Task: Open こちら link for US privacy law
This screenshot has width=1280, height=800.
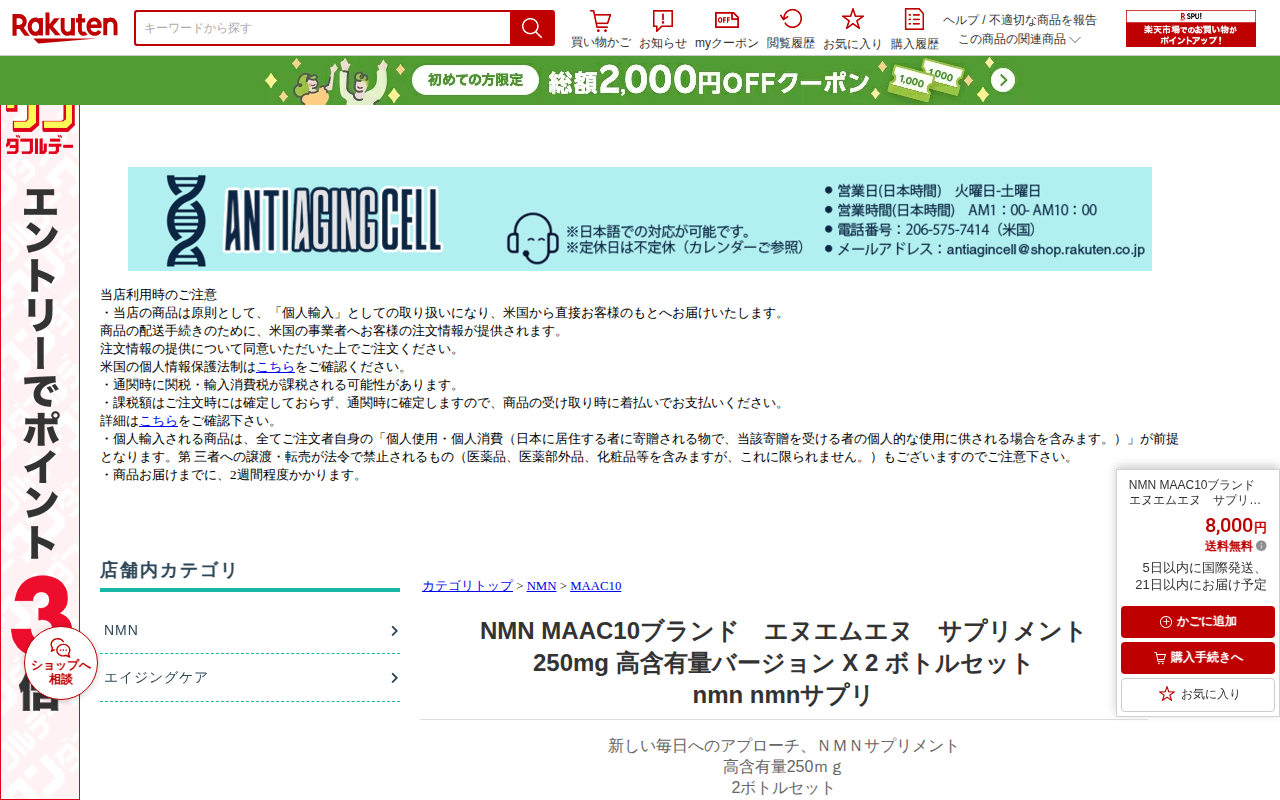Action: [x=275, y=367]
